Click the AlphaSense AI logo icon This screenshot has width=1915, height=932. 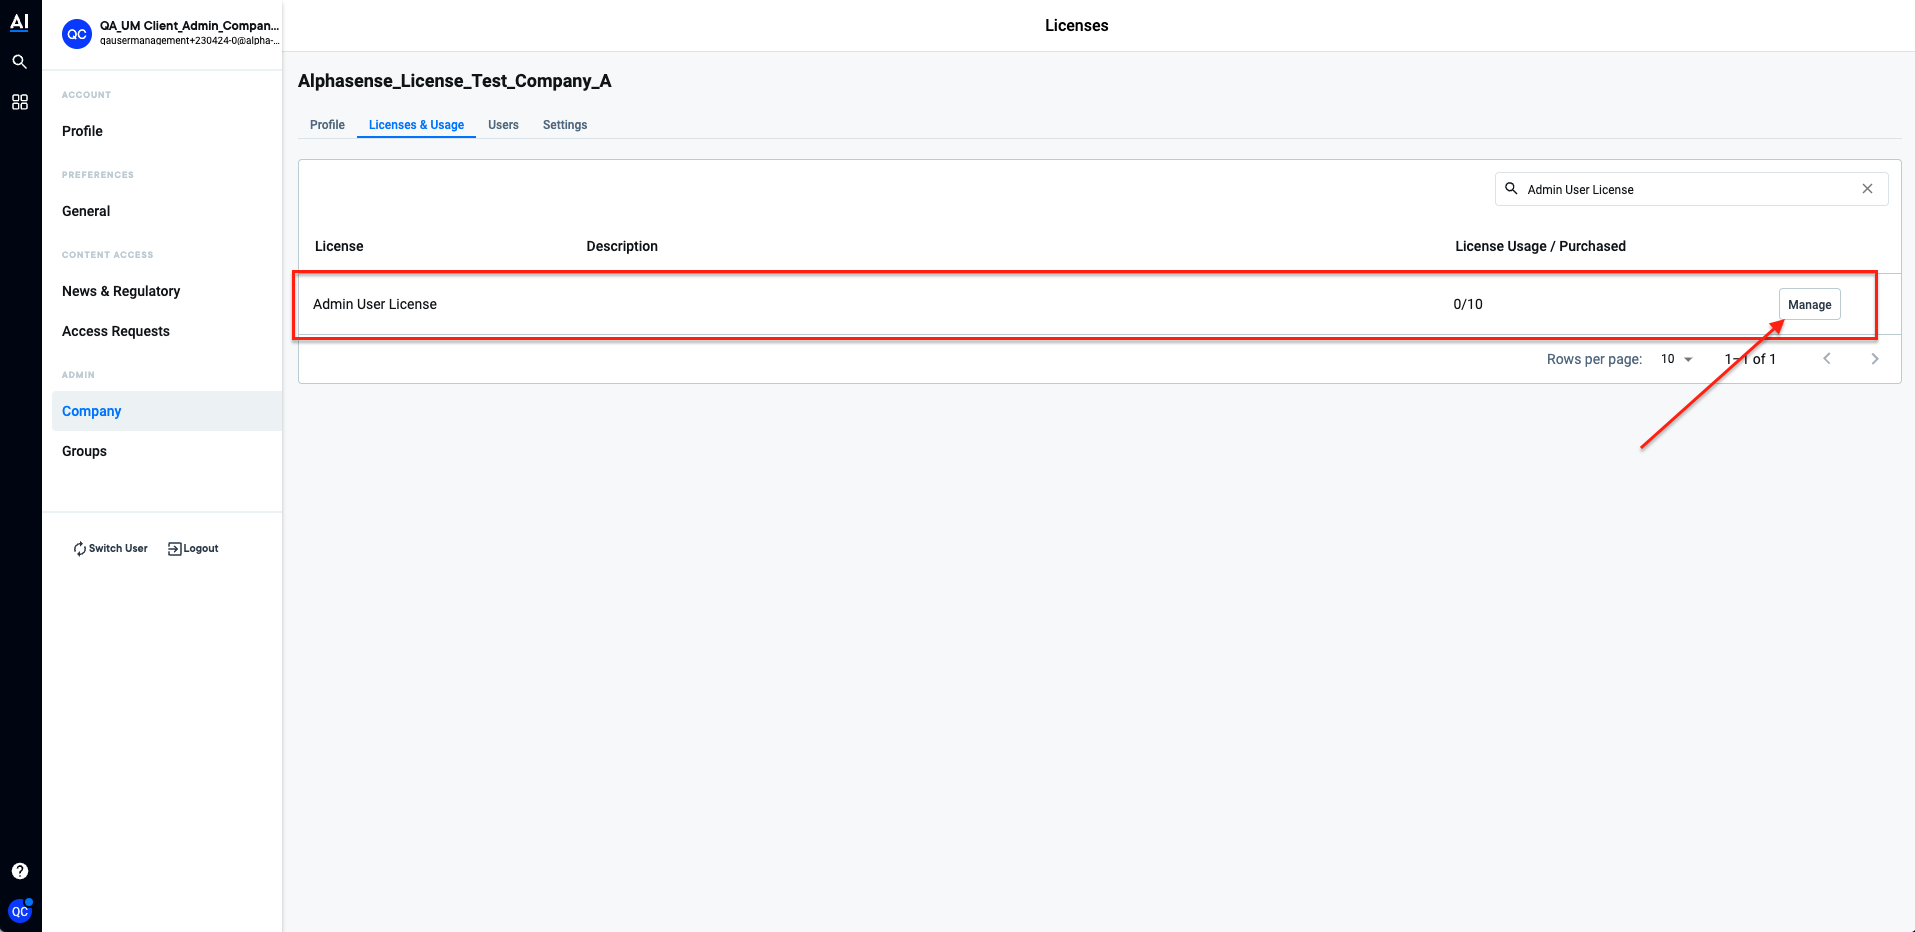pyautogui.click(x=19, y=22)
